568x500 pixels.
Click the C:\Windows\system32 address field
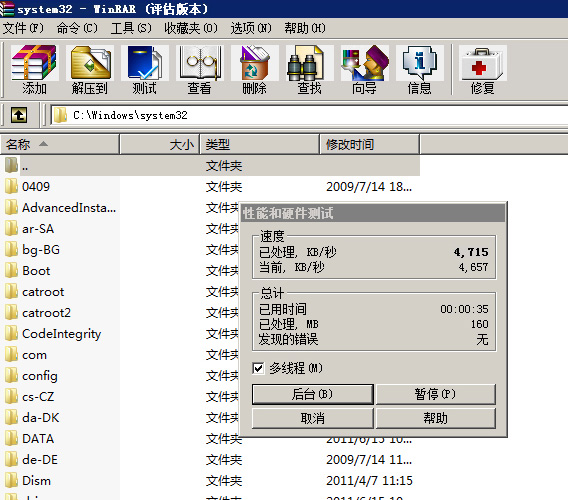[x=309, y=115]
